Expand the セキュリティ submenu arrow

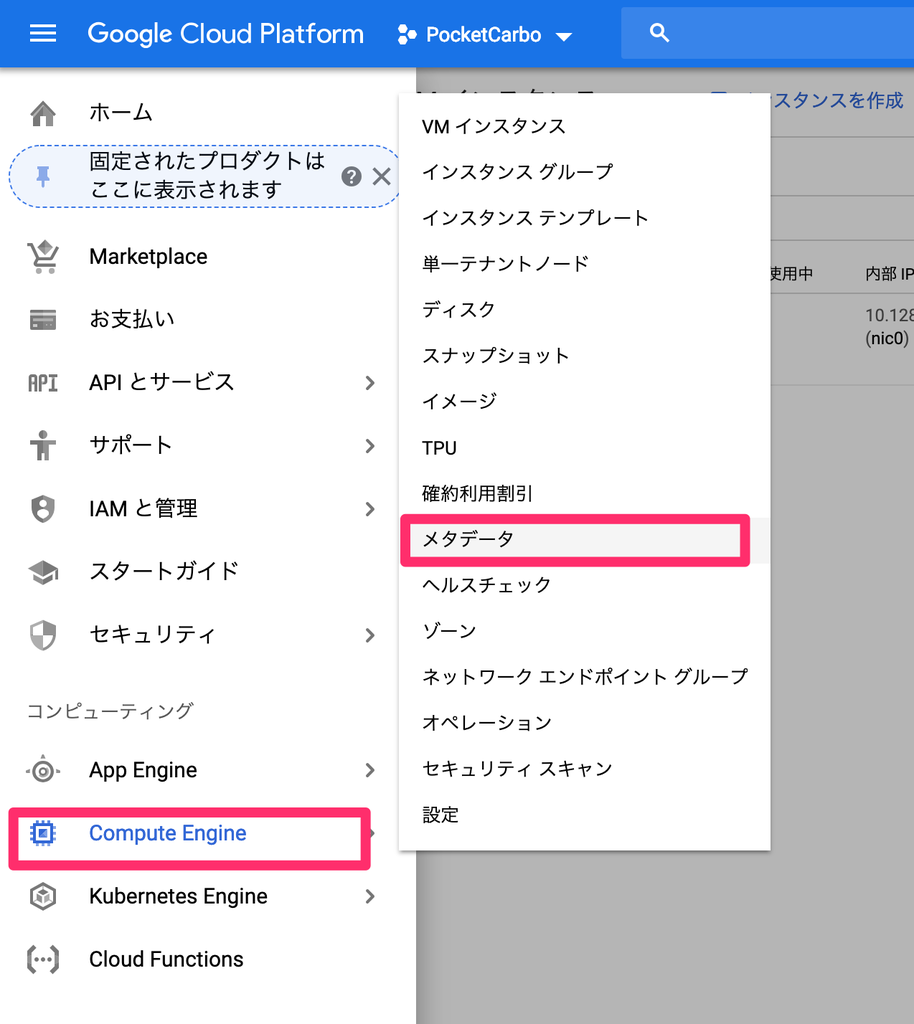[370, 635]
